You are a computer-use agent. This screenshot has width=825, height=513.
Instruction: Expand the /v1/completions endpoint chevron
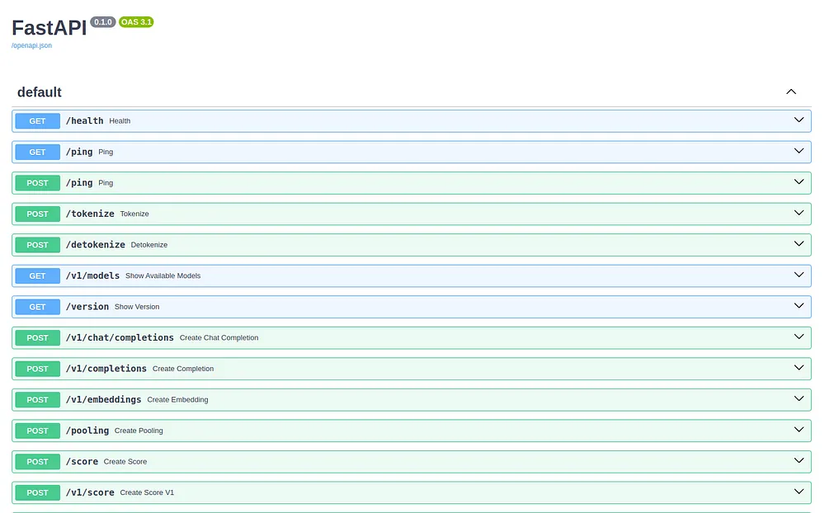(x=799, y=368)
